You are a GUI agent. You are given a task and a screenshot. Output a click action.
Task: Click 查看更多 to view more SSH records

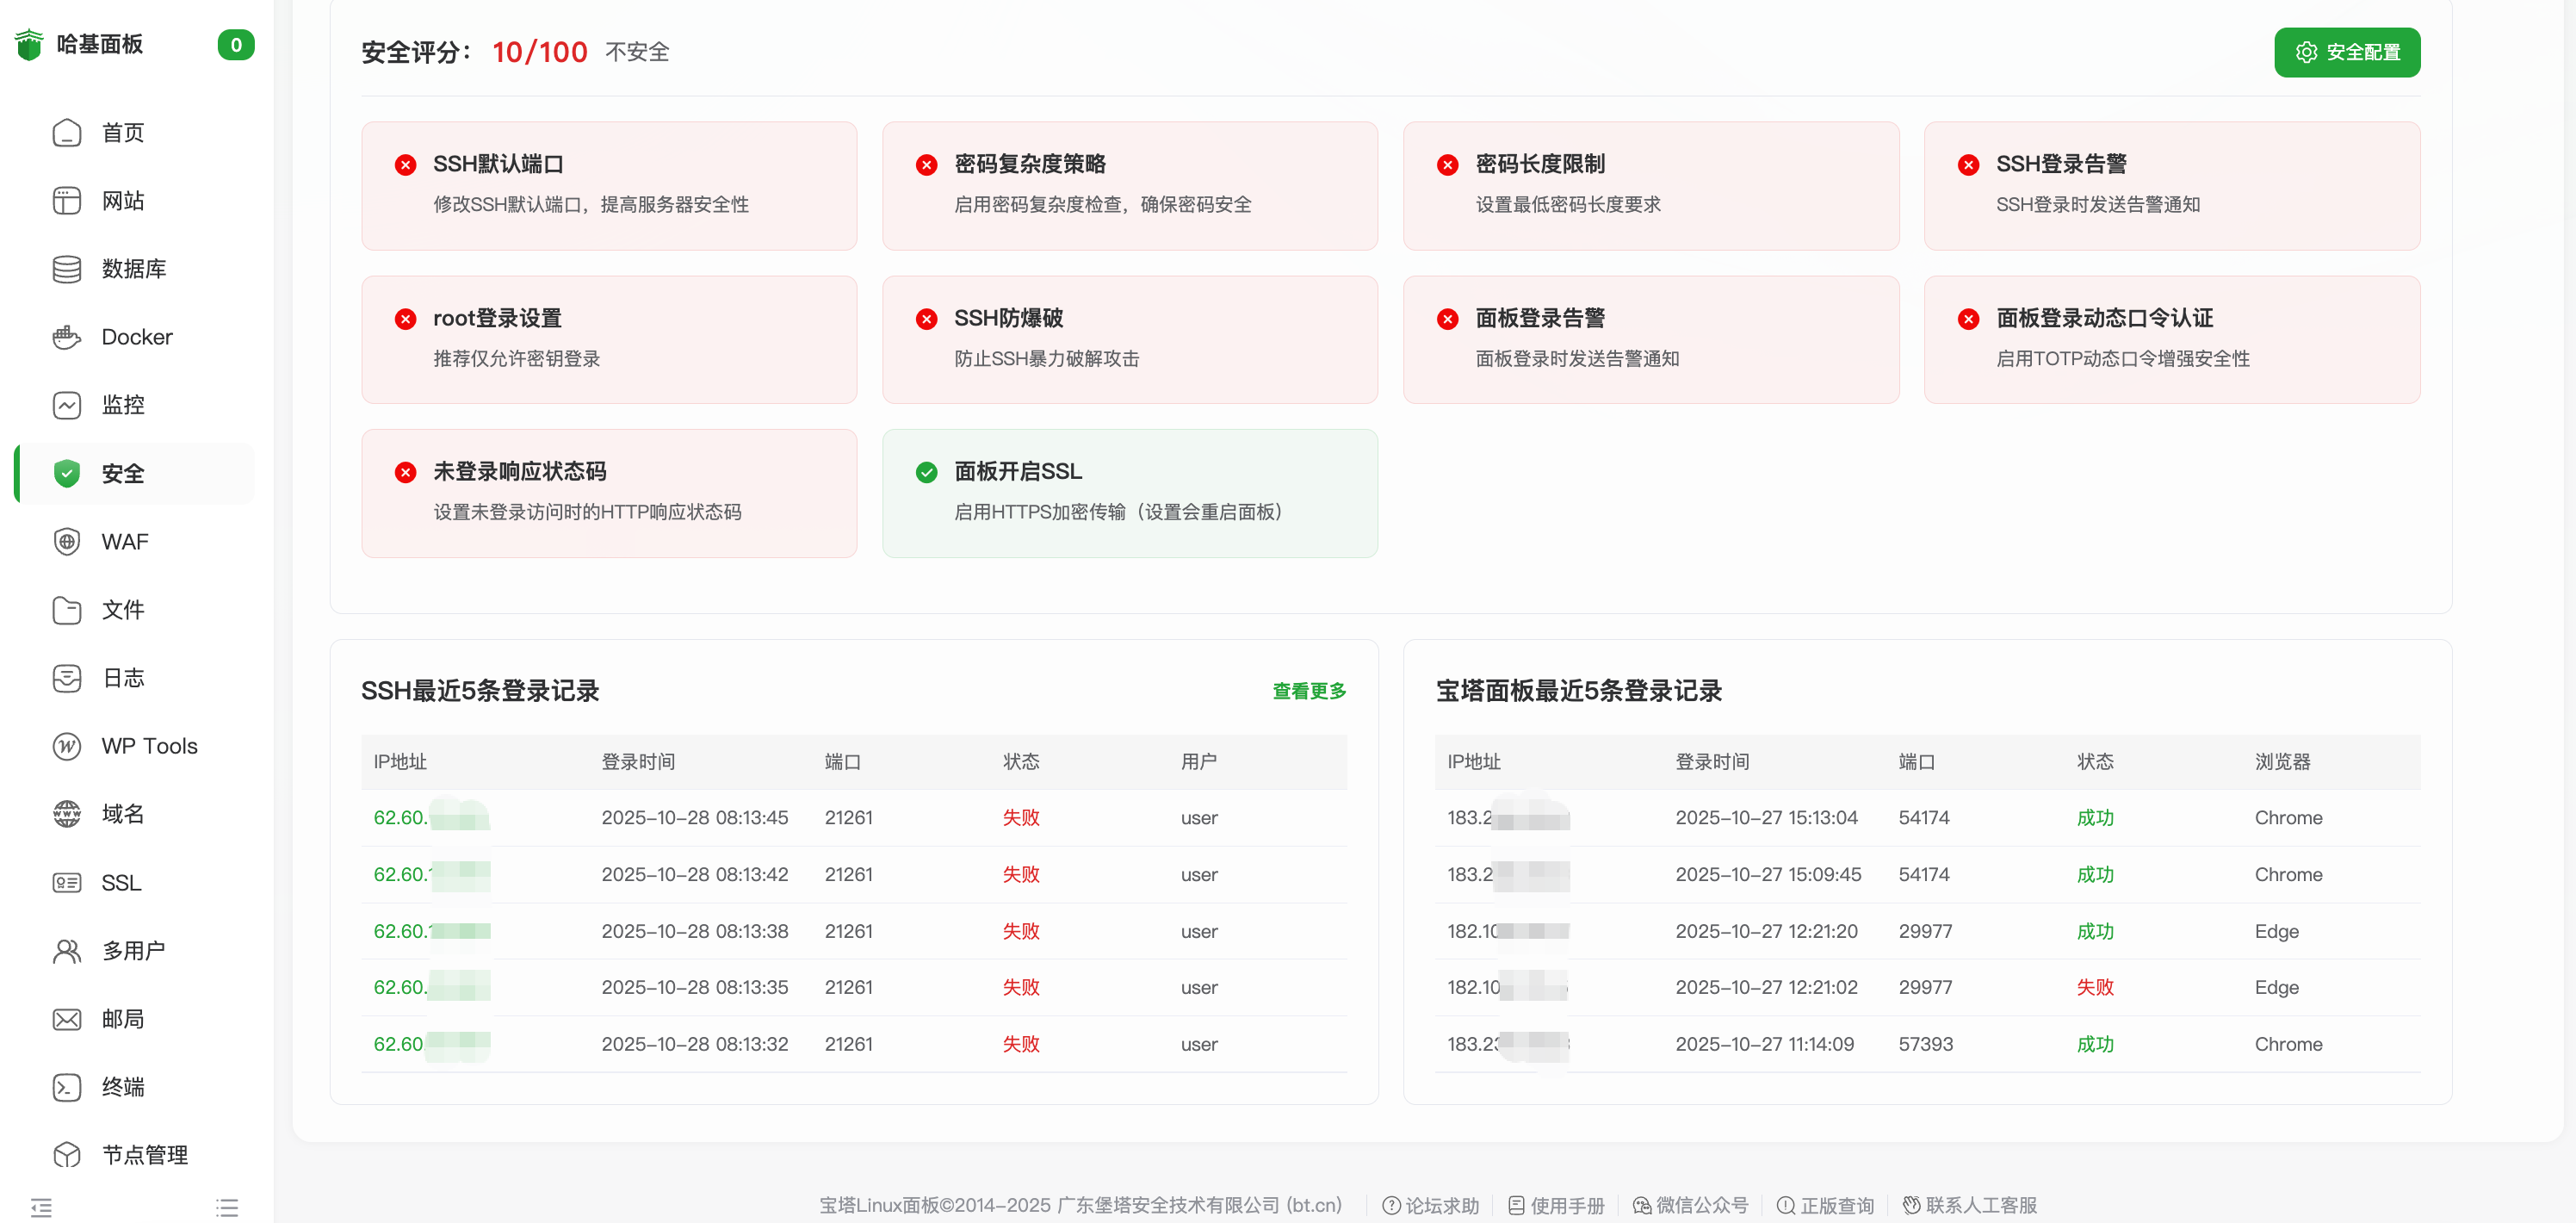[x=1309, y=690]
